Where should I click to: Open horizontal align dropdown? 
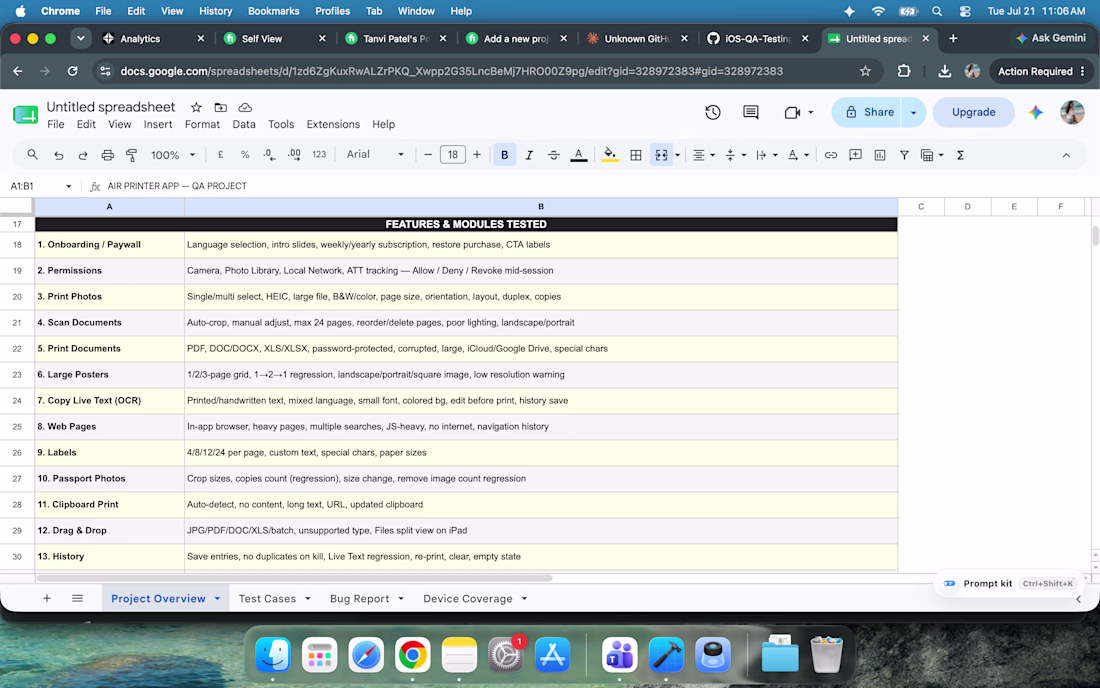703,155
